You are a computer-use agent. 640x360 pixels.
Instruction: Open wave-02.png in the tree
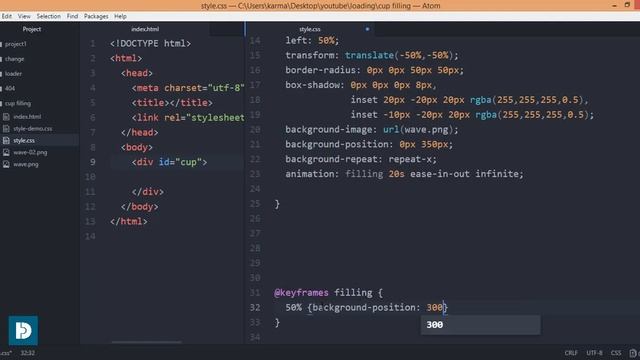point(30,152)
